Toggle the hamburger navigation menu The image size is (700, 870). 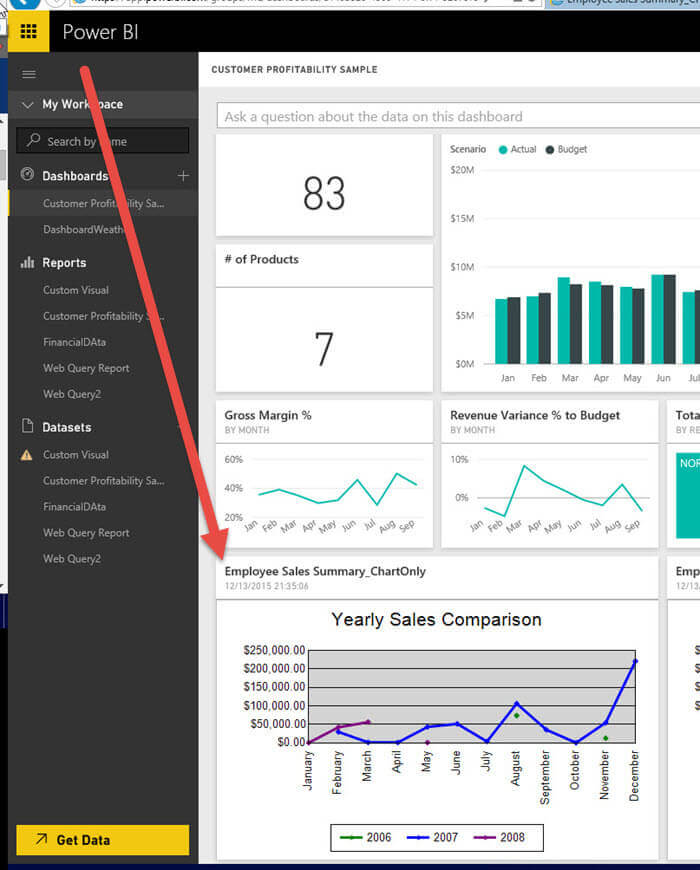coord(29,74)
